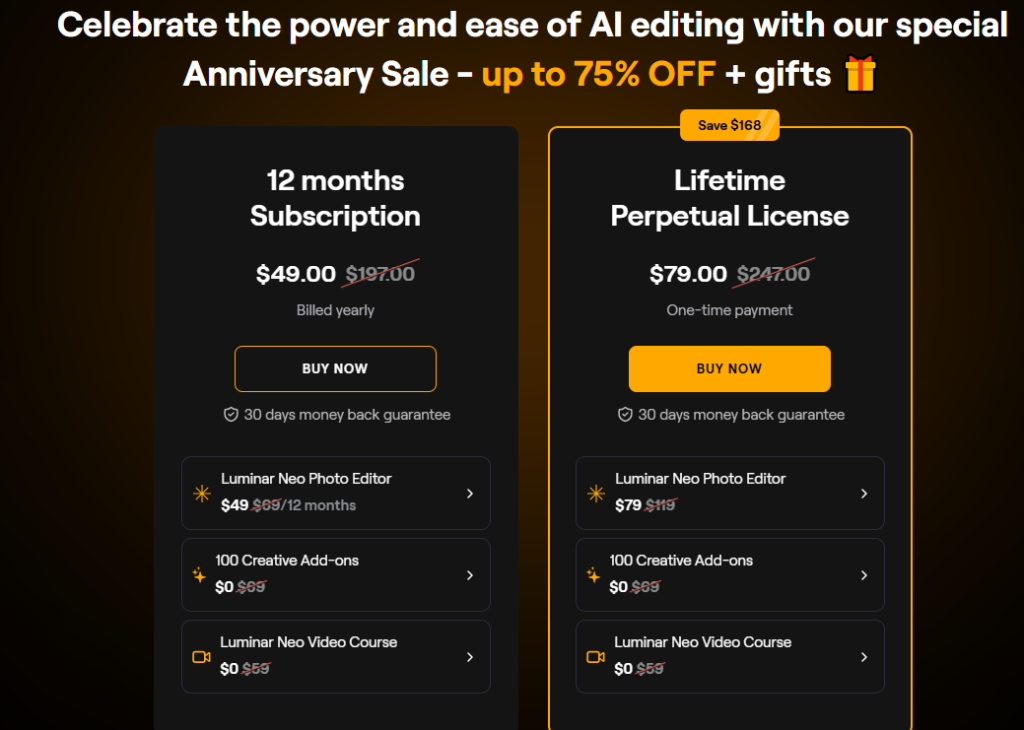Screen dimensions: 1024x730
Task: Click video camera icon in Lifetime Video Course row
Action: (x=596, y=656)
